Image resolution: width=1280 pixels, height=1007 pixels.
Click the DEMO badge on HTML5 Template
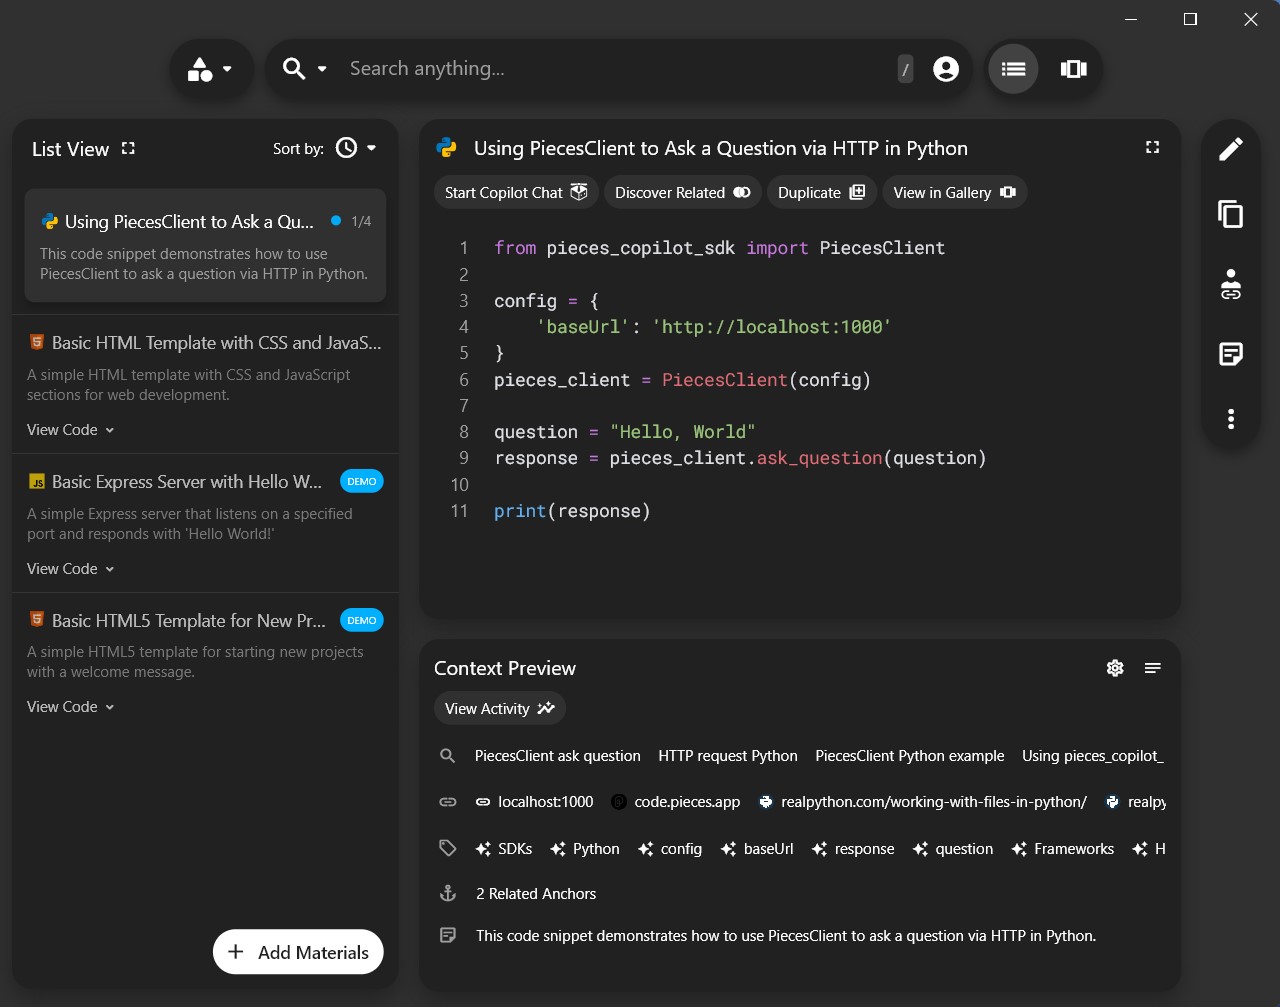(x=362, y=620)
